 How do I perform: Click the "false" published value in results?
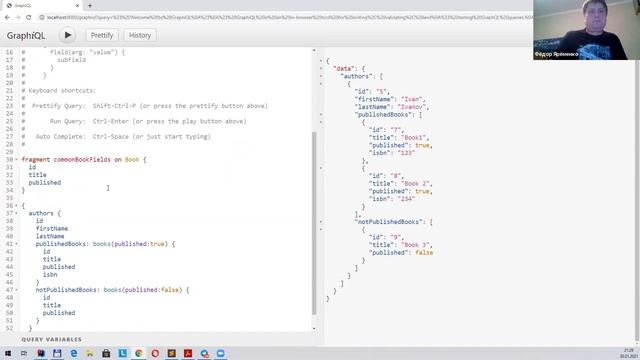pos(424,253)
